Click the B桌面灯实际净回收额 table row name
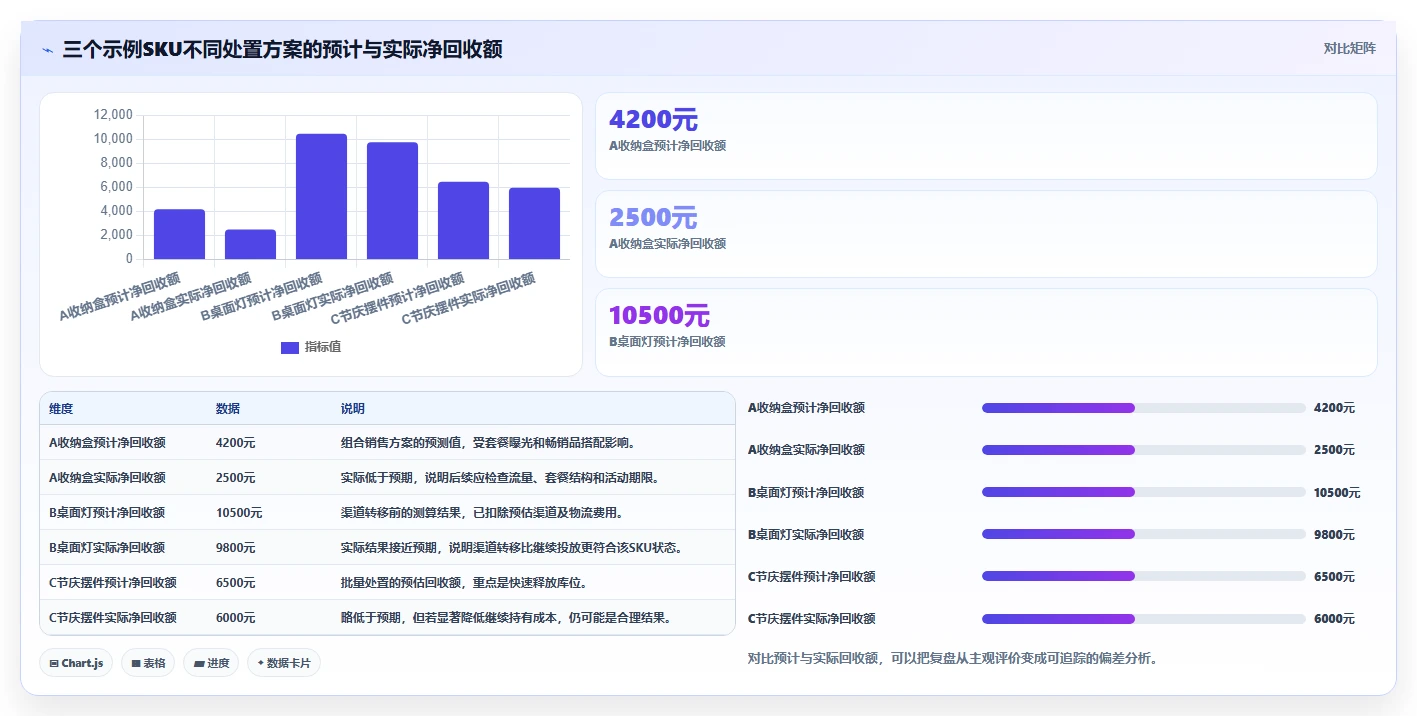Viewport: 1417px width, 716px height. click(x=107, y=548)
